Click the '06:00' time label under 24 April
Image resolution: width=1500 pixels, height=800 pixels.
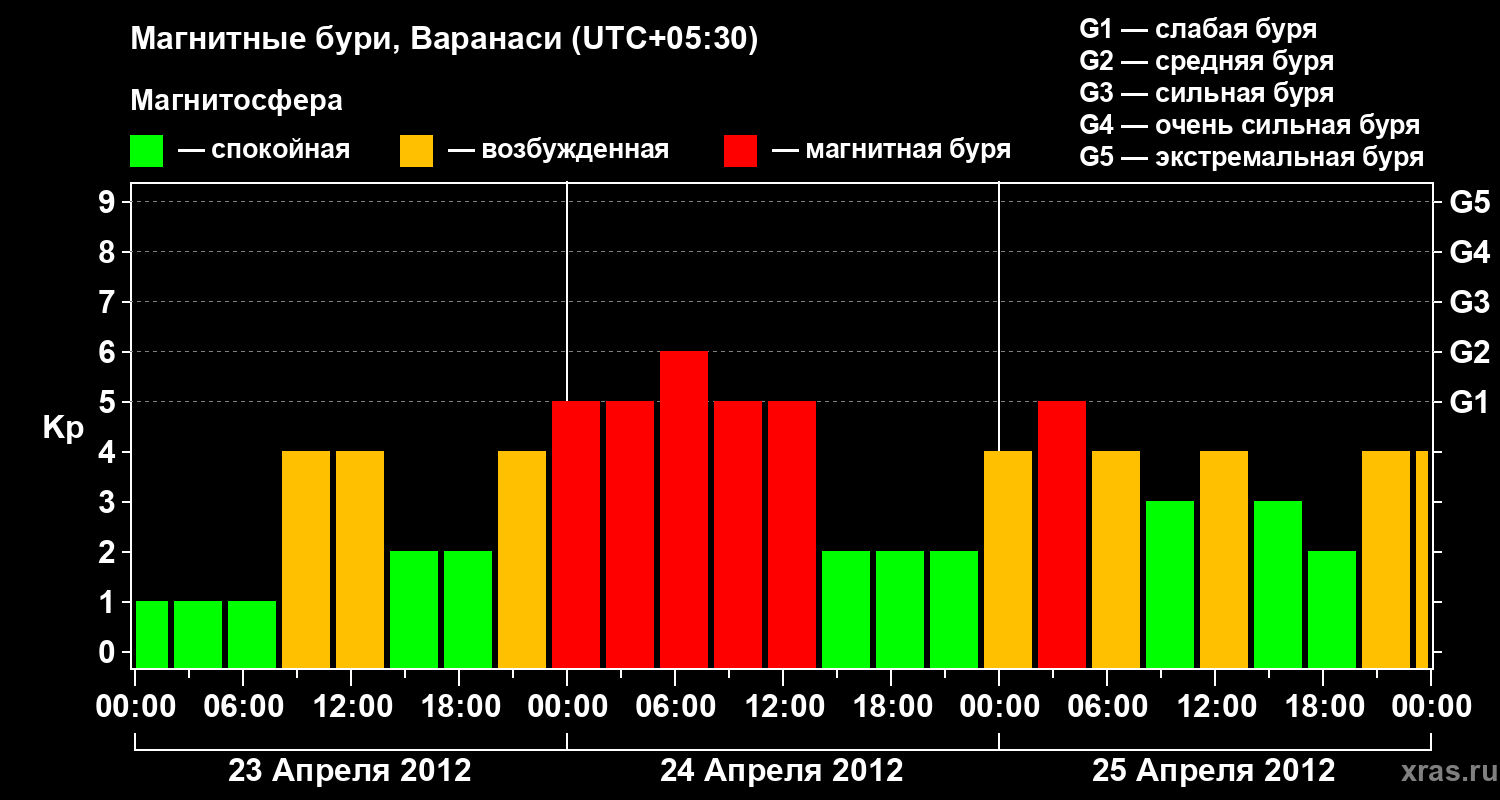[675, 707]
